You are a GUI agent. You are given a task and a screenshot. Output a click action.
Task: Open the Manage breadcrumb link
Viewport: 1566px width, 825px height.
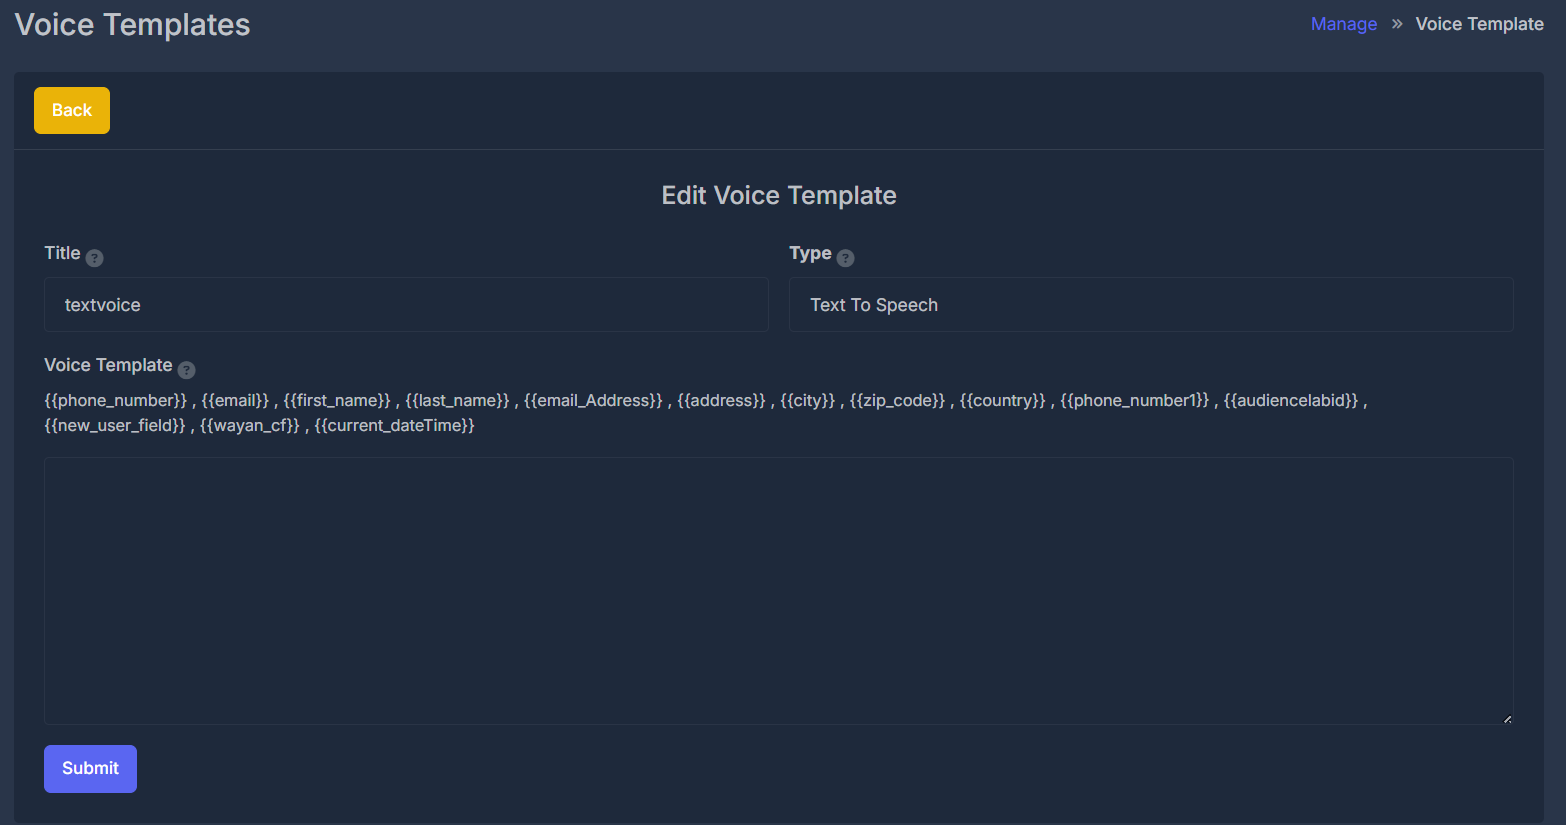click(x=1343, y=23)
